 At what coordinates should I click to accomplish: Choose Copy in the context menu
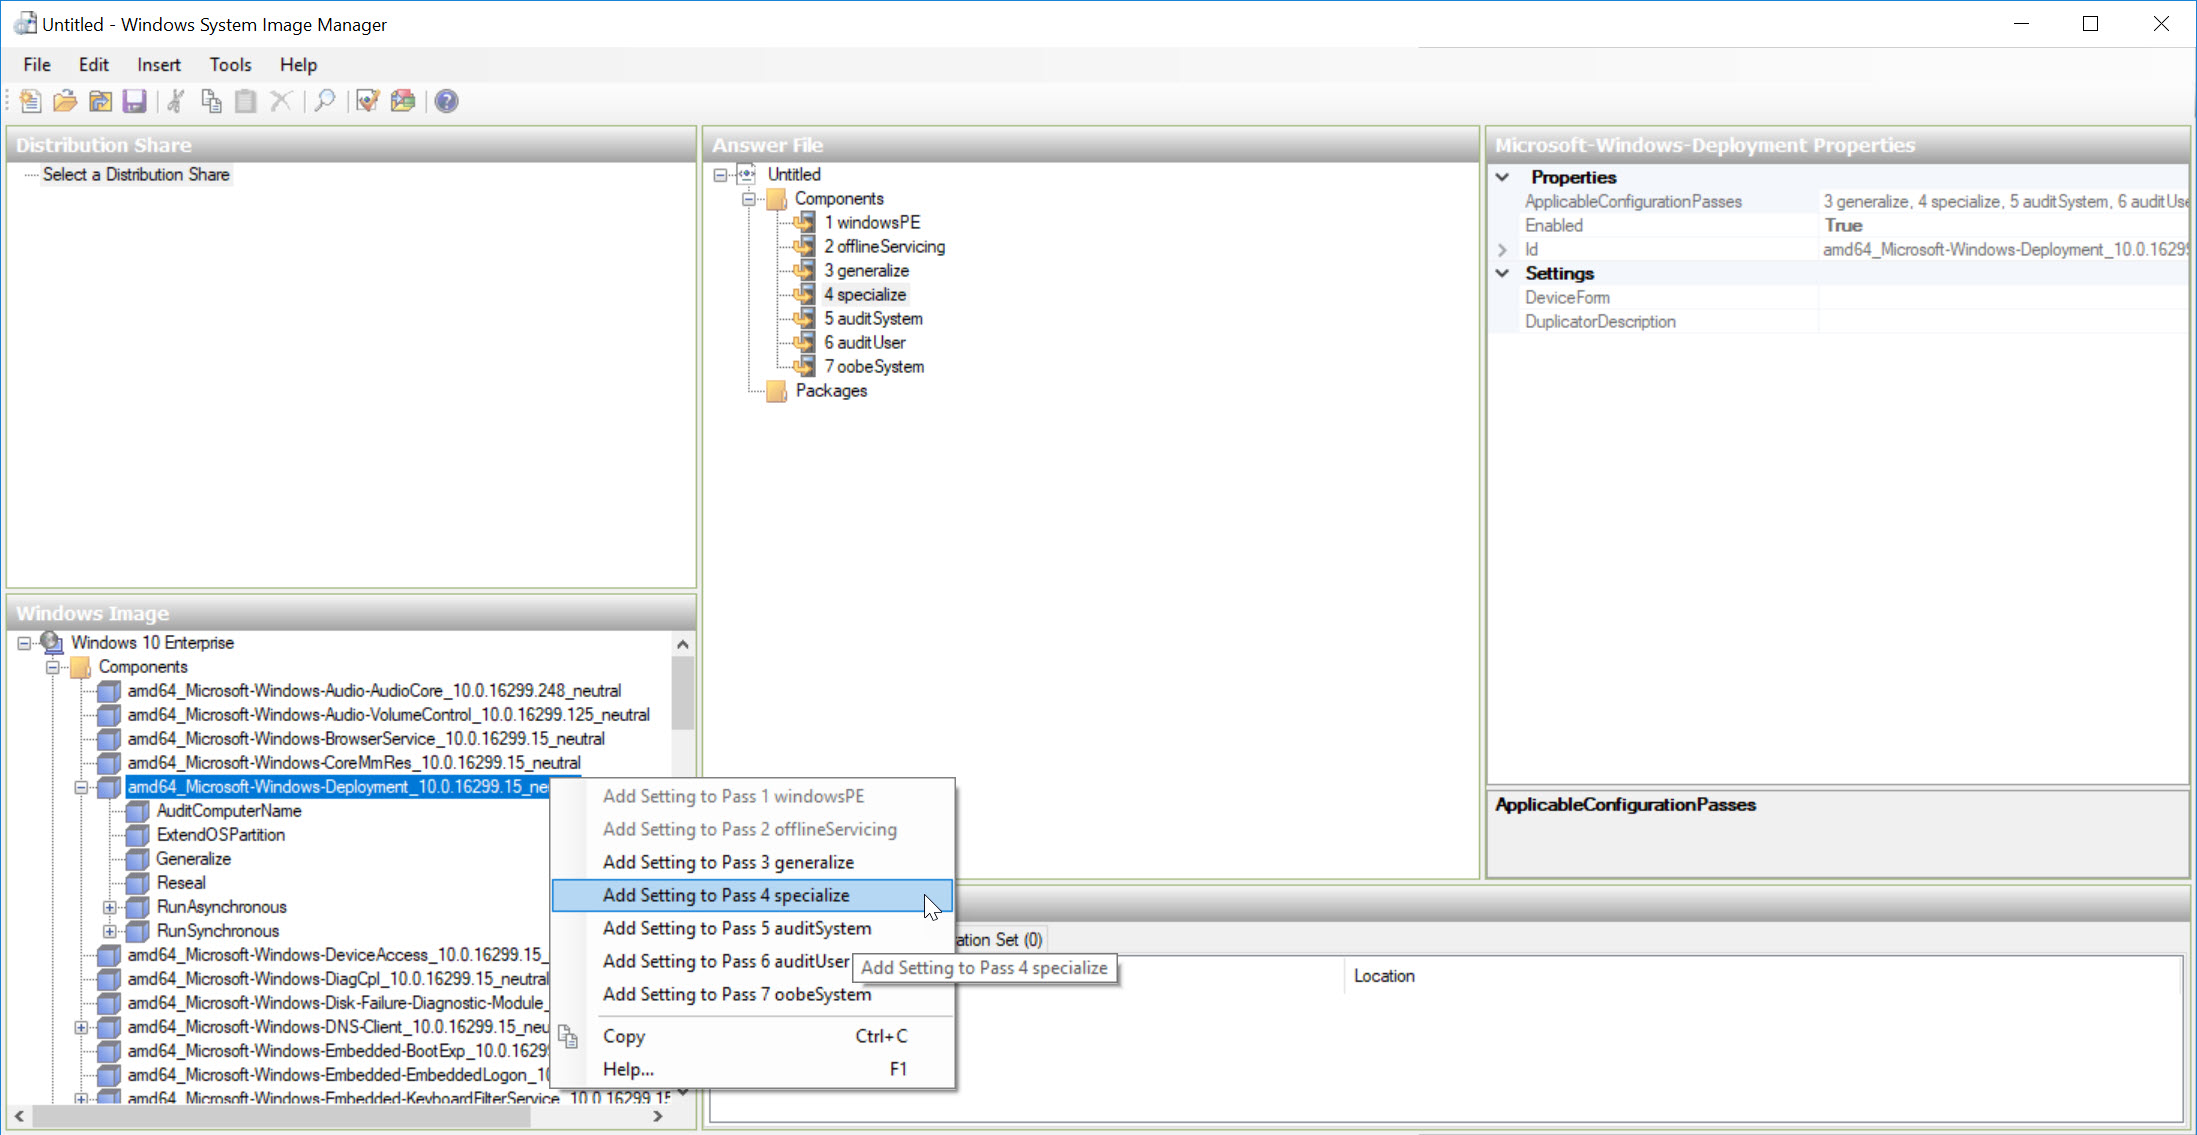[752, 1036]
